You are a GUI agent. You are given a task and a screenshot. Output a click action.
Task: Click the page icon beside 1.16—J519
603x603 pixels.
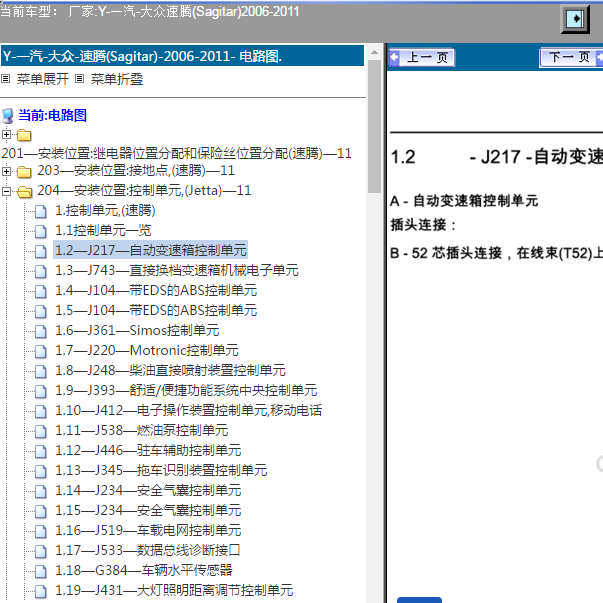click(40, 531)
